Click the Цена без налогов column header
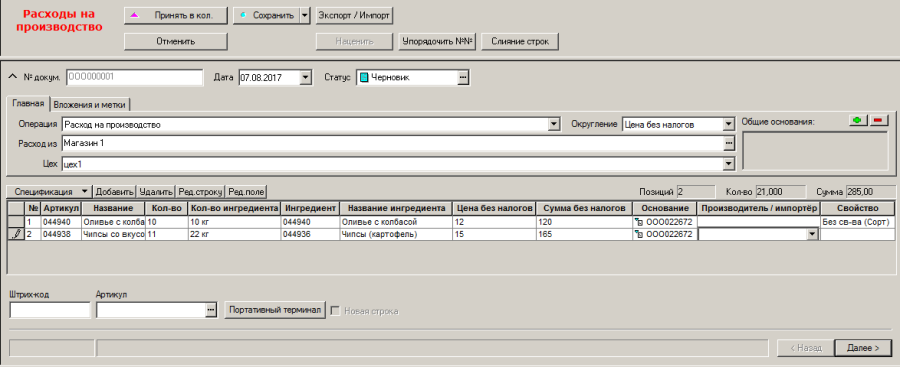The height and width of the screenshot is (367, 900). tap(494, 207)
